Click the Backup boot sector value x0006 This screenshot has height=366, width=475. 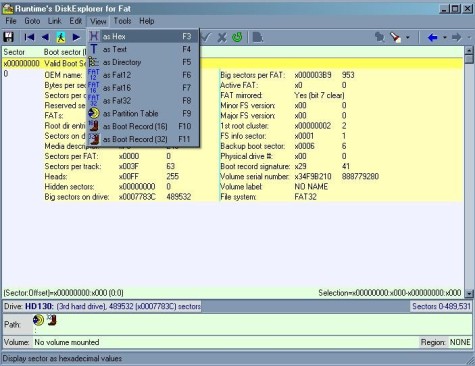pos(304,146)
